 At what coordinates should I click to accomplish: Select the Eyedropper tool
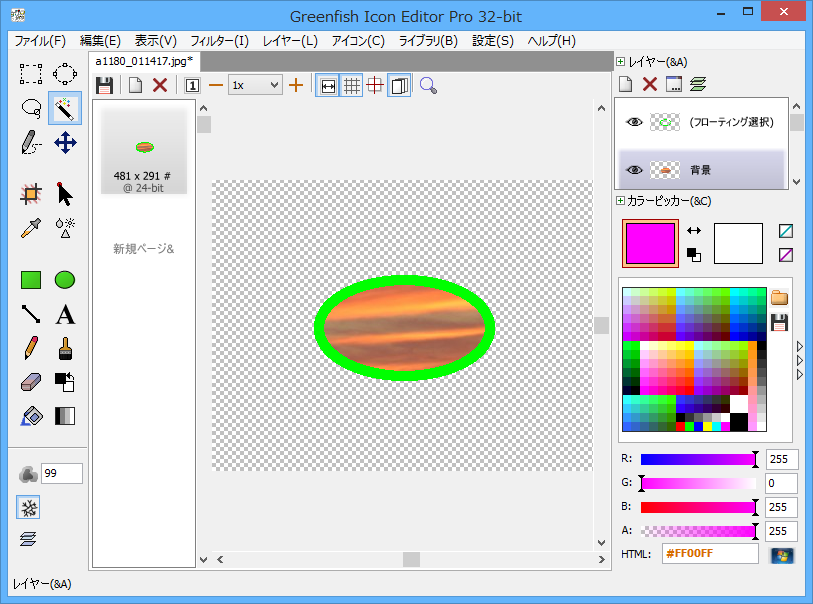(31, 228)
